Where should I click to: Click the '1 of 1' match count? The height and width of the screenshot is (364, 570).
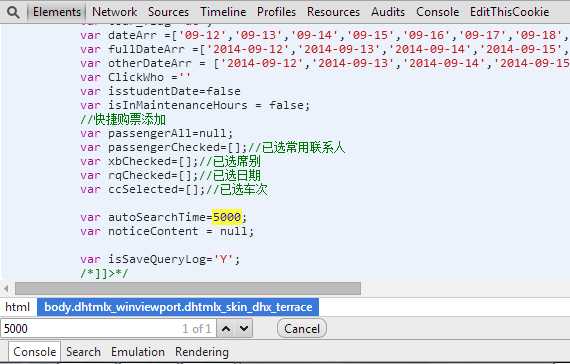click(x=197, y=329)
